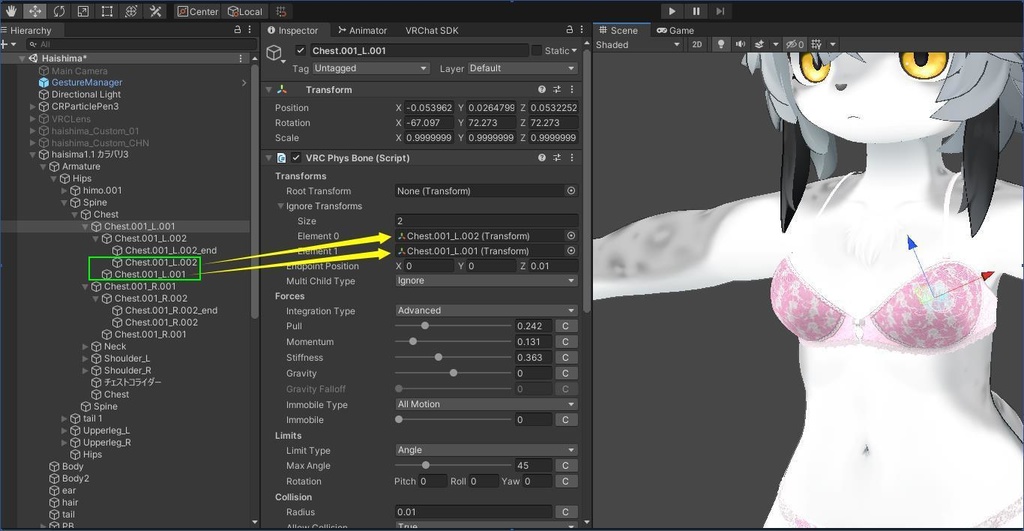Image resolution: width=1024 pixels, height=531 pixels.
Task: Select the Scale tool
Action: click(x=83, y=11)
